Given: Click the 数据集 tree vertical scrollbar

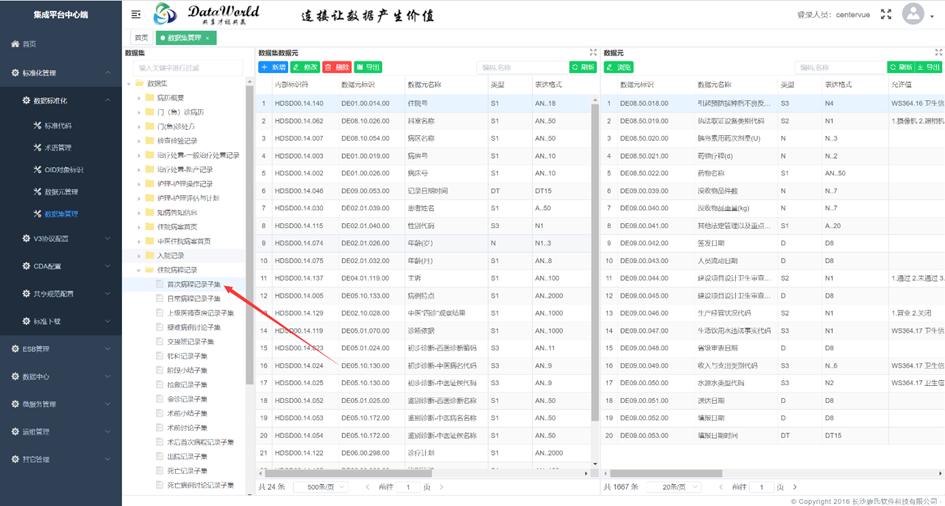Looking at the screenshot, I should [x=250, y=235].
